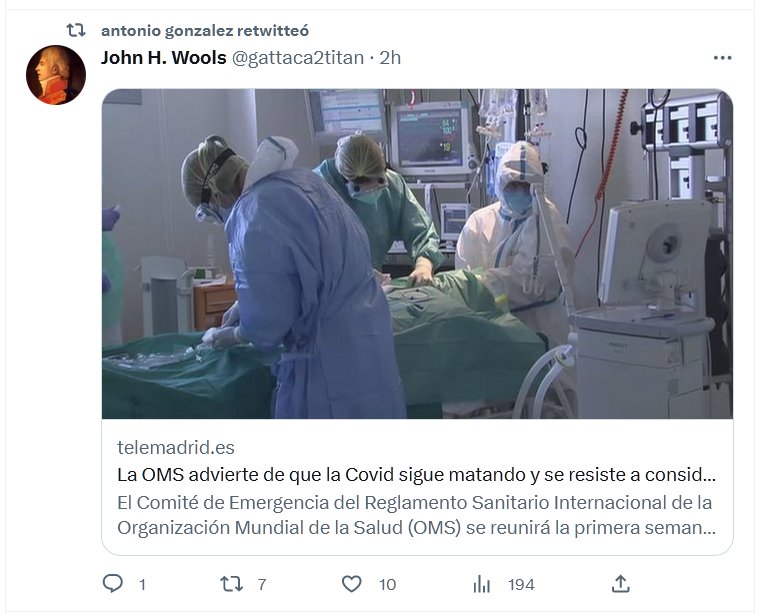Click the telemadrid.es domain label
This screenshot has height=614, width=770.
tap(176, 447)
